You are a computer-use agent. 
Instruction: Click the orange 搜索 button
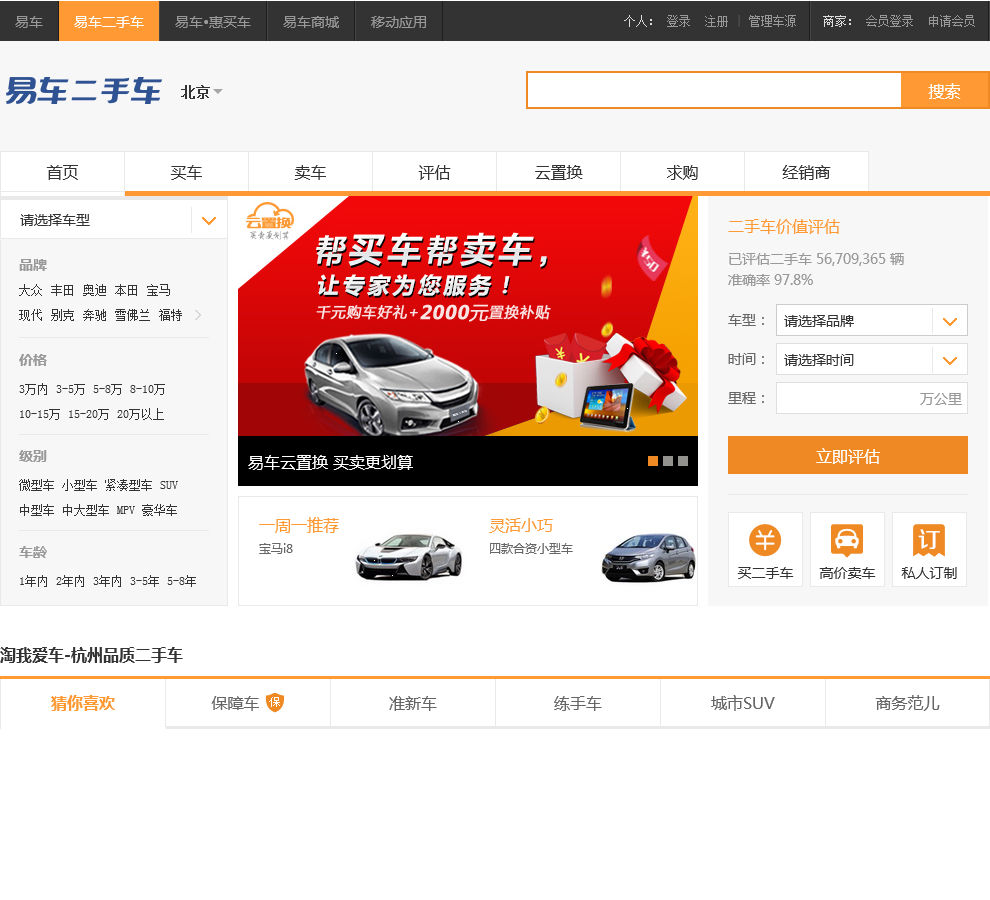point(945,90)
